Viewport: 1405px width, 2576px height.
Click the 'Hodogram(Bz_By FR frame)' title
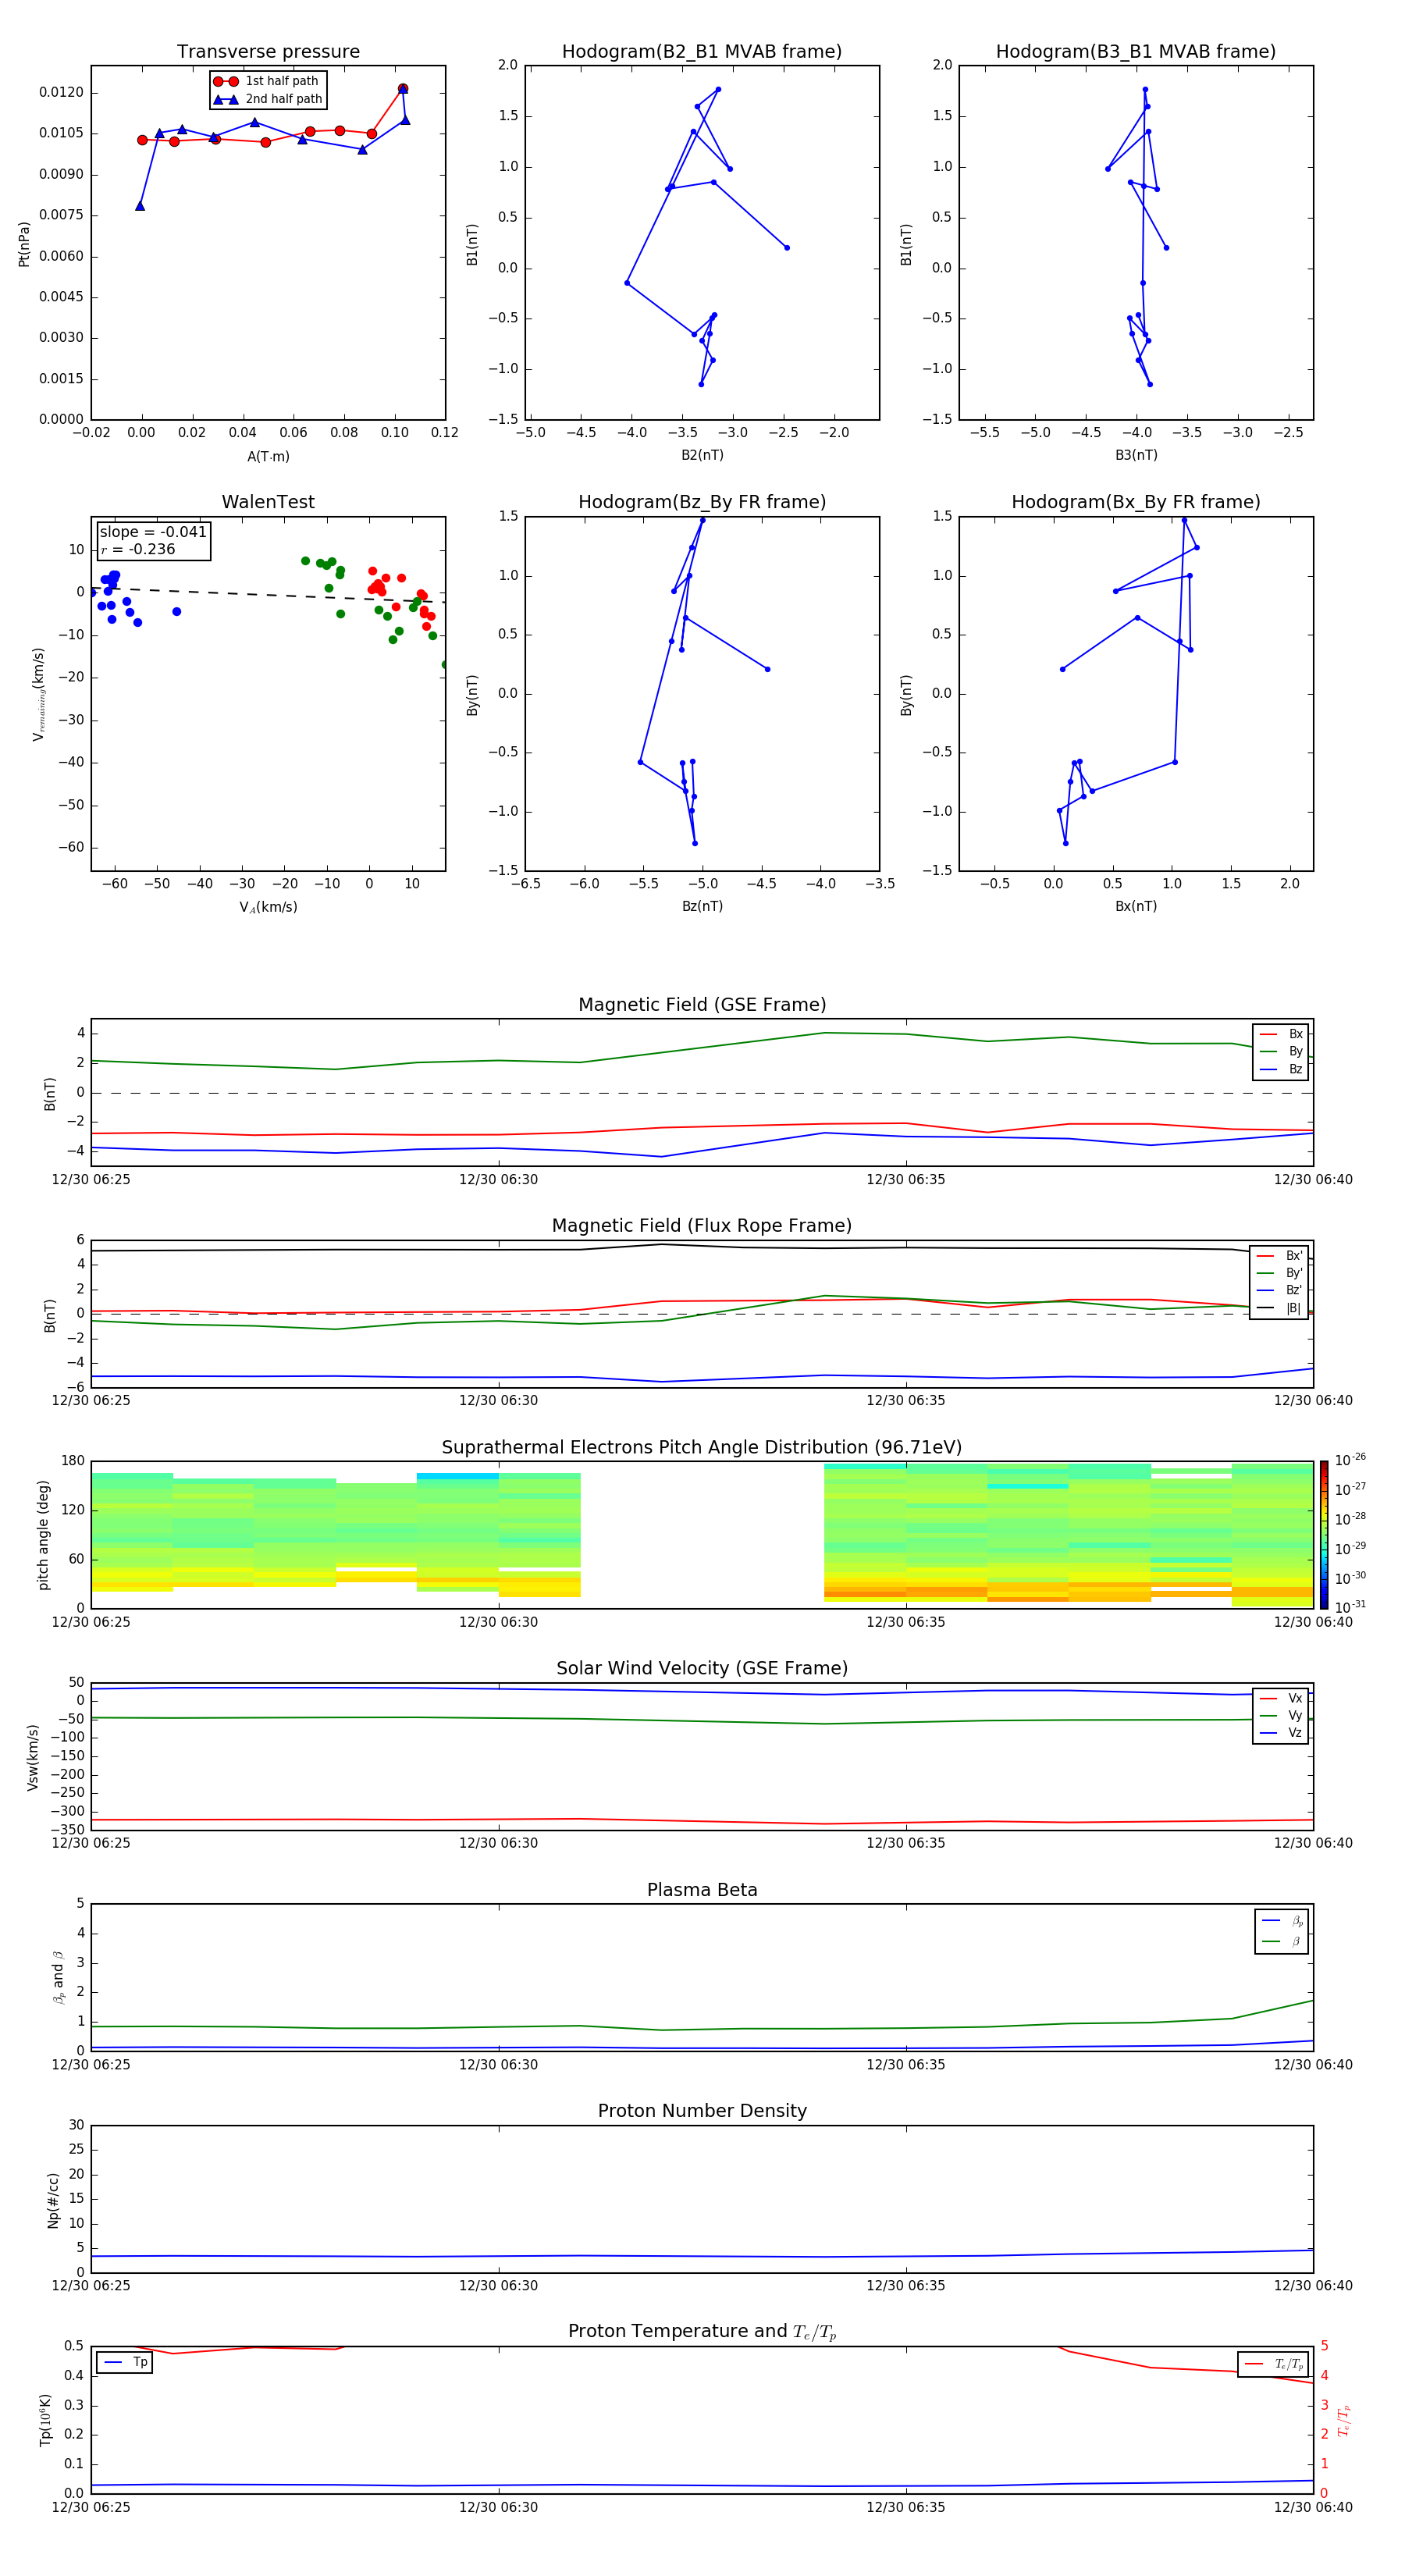pyautogui.click(x=702, y=502)
